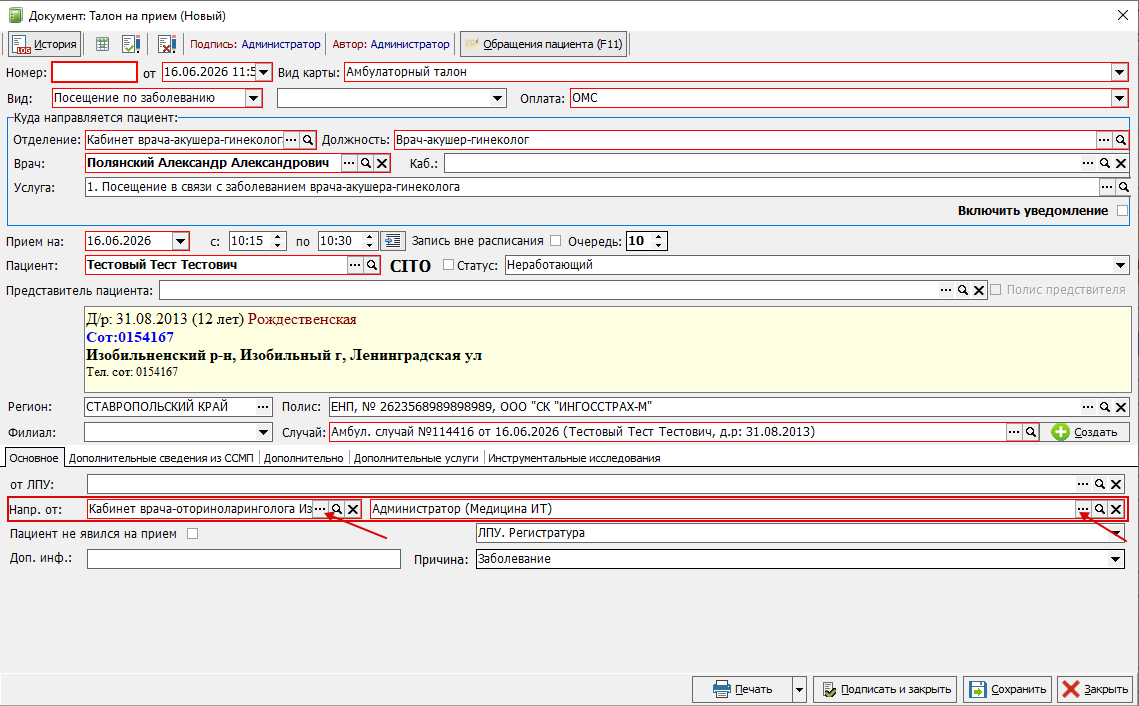Clear the Полис field with X icon
The height and width of the screenshot is (706, 1139).
coord(1121,407)
